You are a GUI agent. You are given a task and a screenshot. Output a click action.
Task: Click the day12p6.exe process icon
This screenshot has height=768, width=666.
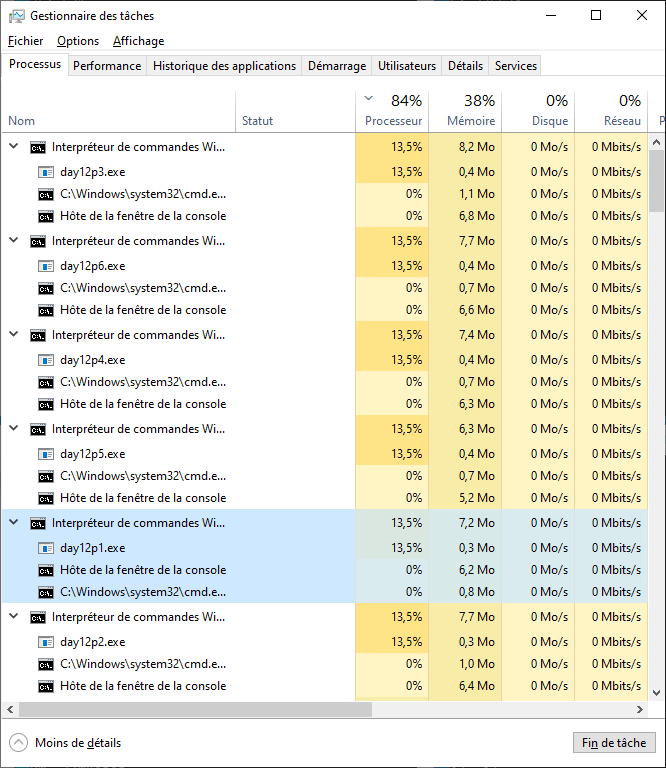[46, 266]
